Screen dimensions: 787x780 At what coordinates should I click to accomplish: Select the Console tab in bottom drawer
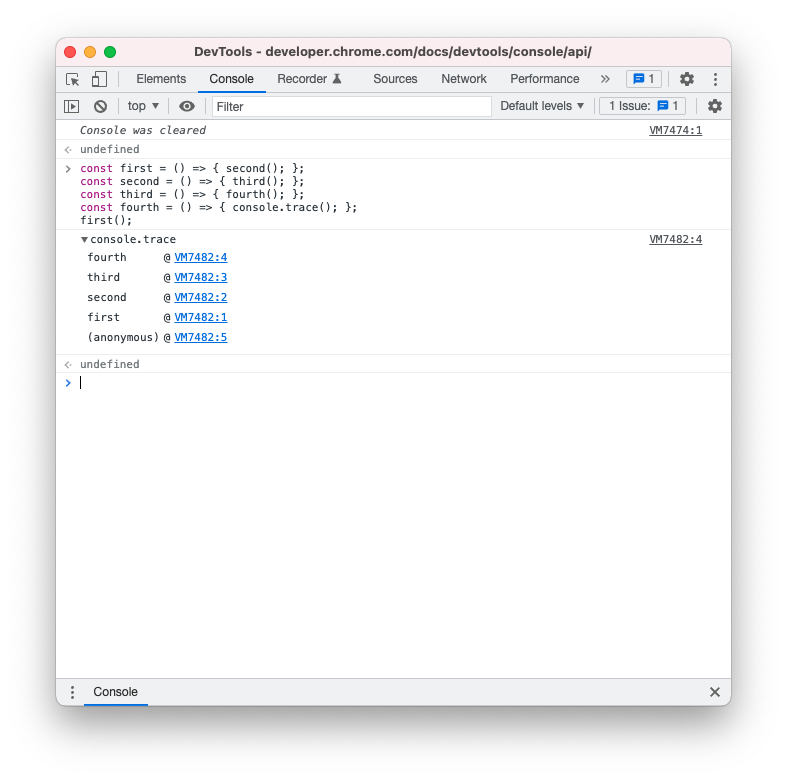click(115, 692)
